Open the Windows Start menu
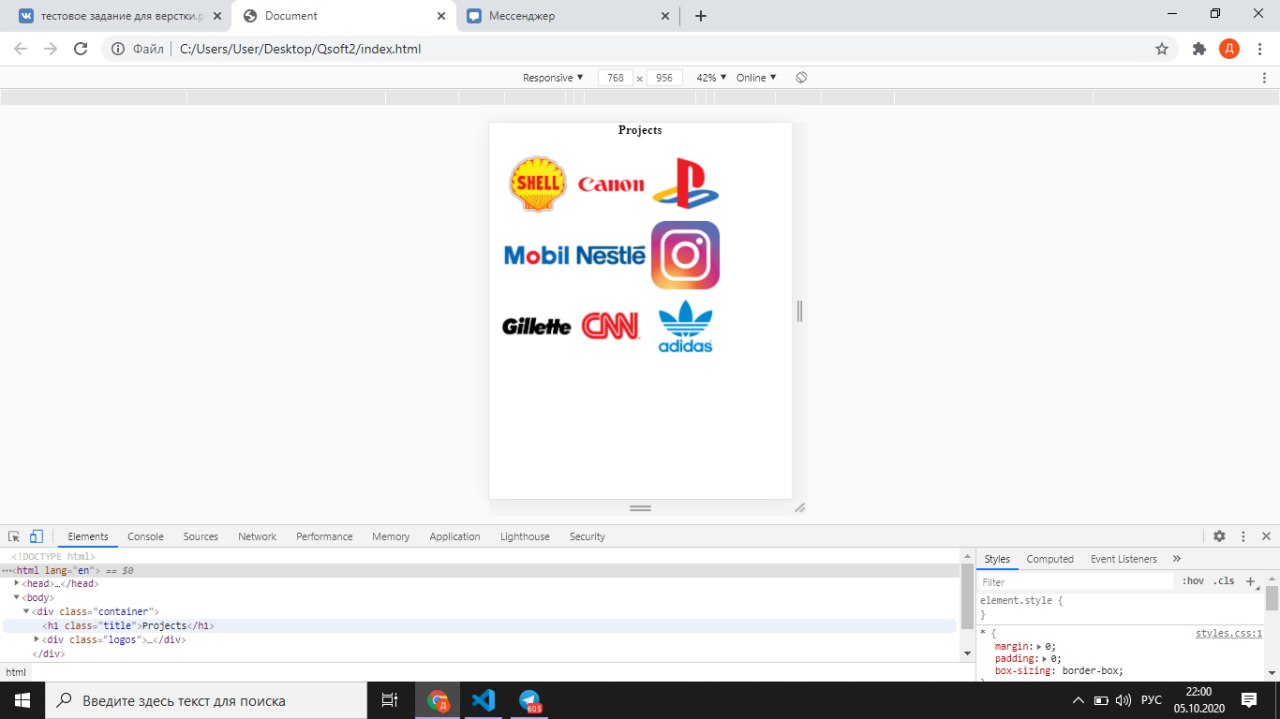This screenshot has height=719, width=1280. click(x=22, y=700)
